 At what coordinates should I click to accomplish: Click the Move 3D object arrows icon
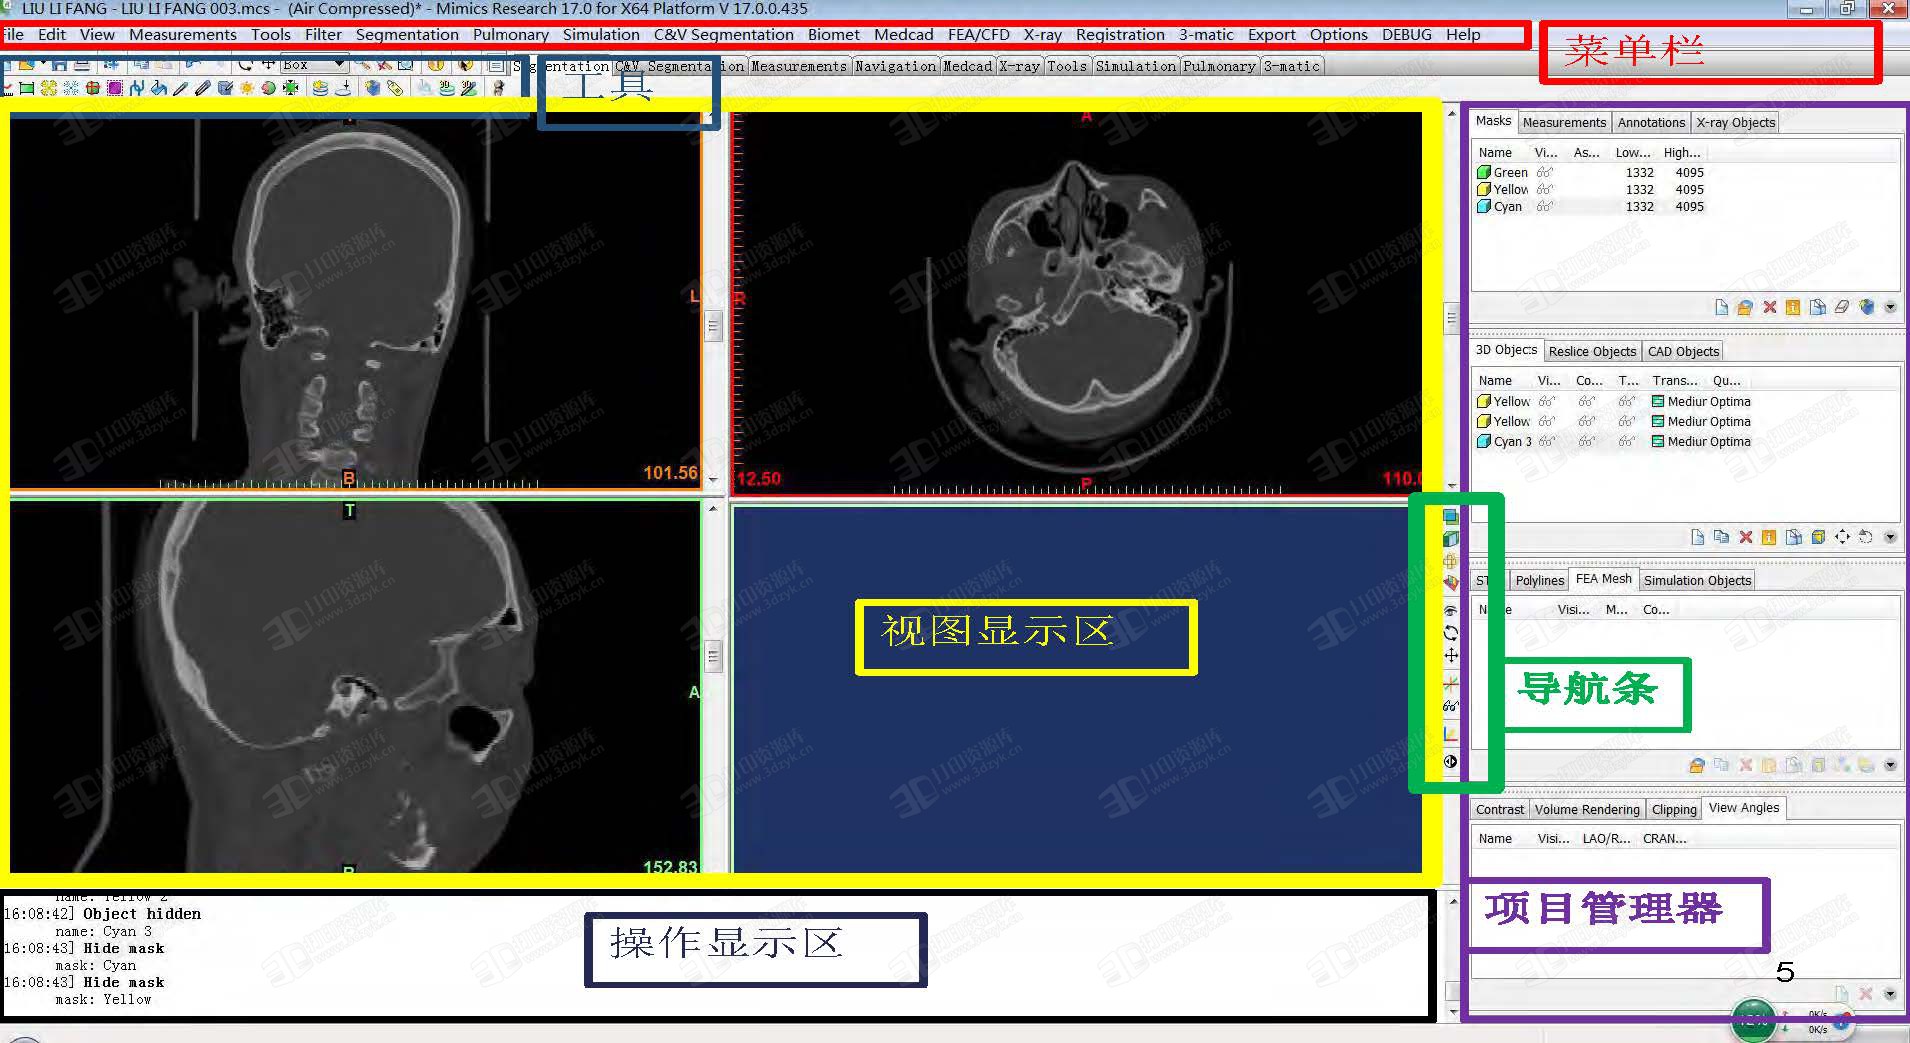tap(1842, 537)
